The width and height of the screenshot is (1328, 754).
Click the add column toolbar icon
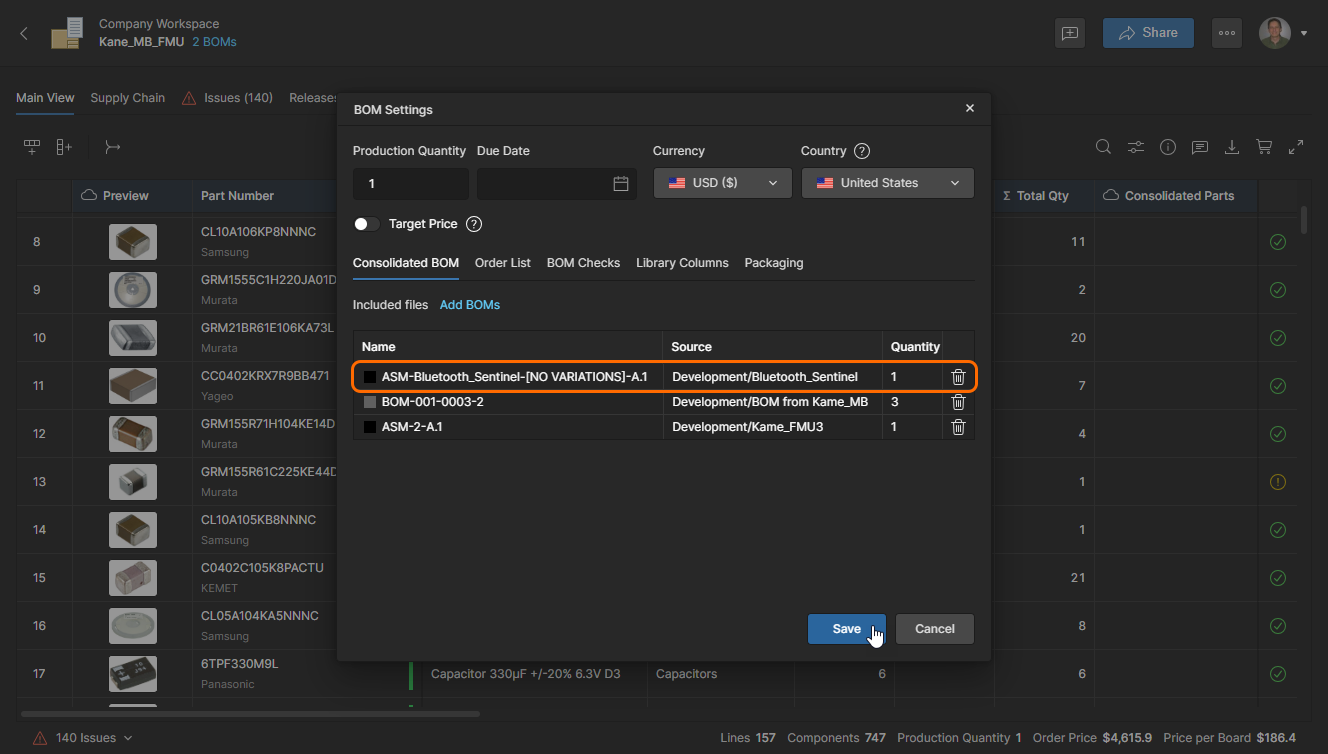[64, 147]
